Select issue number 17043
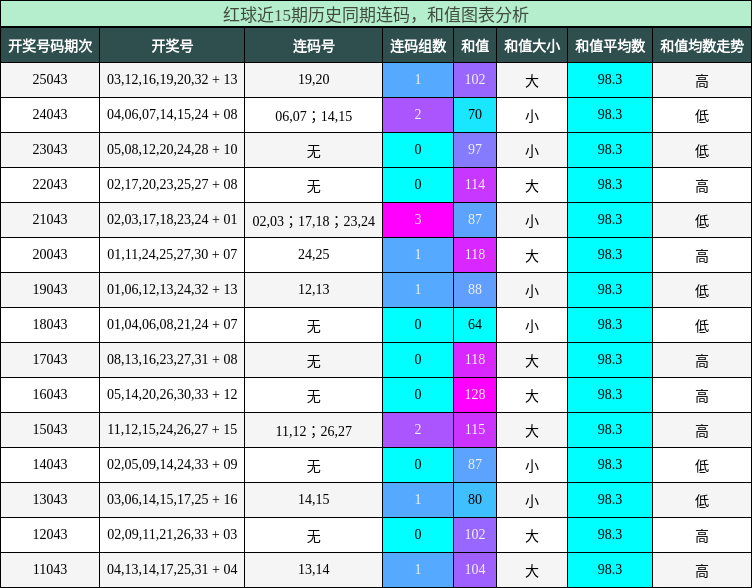This screenshot has height=588, width=752. (x=50, y=359)
